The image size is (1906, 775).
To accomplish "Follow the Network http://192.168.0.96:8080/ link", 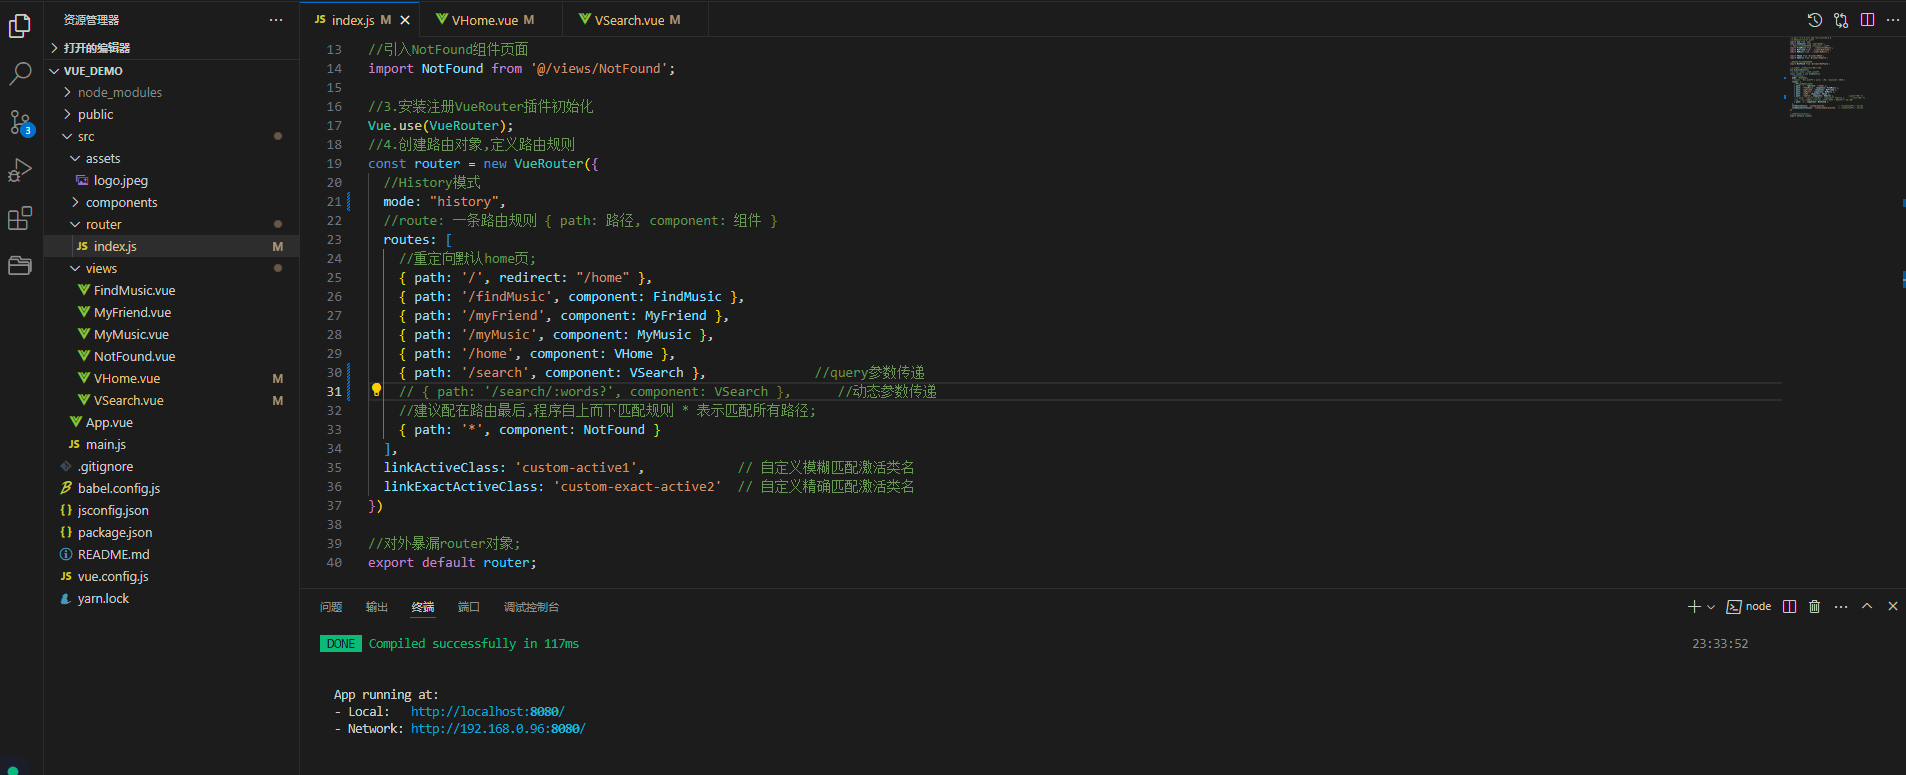I will click(x=498, y=729).
